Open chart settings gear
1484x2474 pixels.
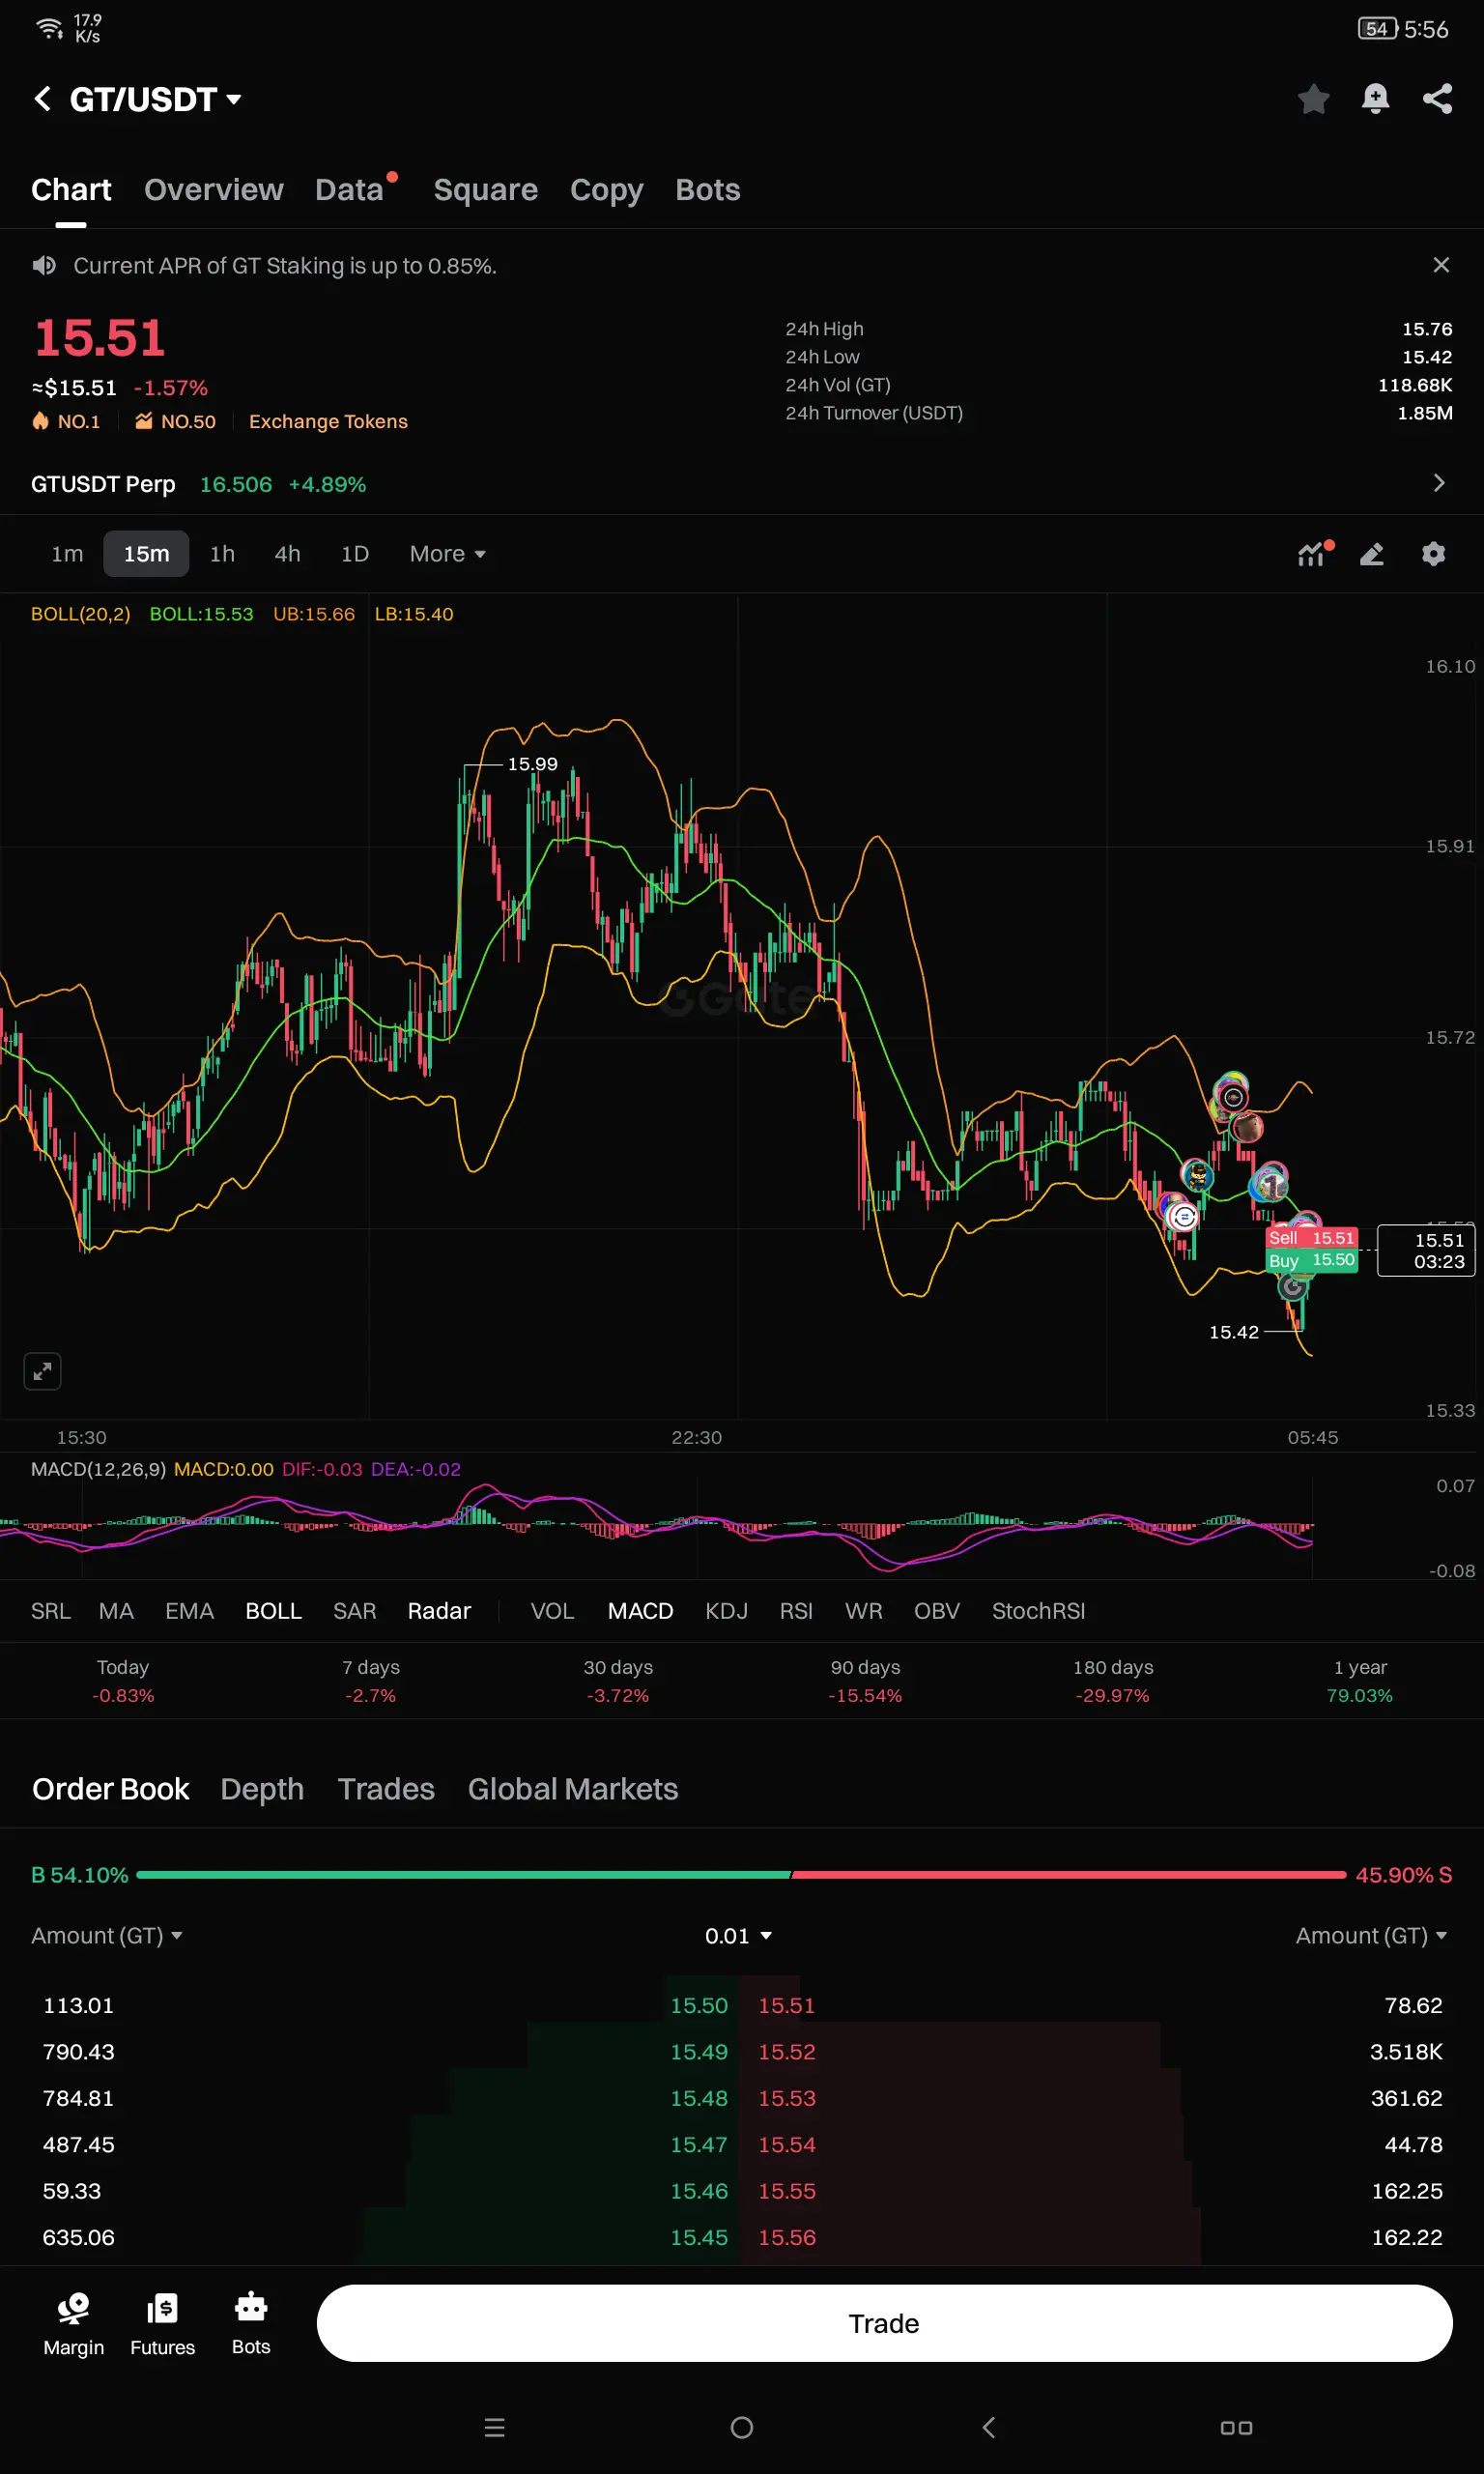click(1433, 554)
